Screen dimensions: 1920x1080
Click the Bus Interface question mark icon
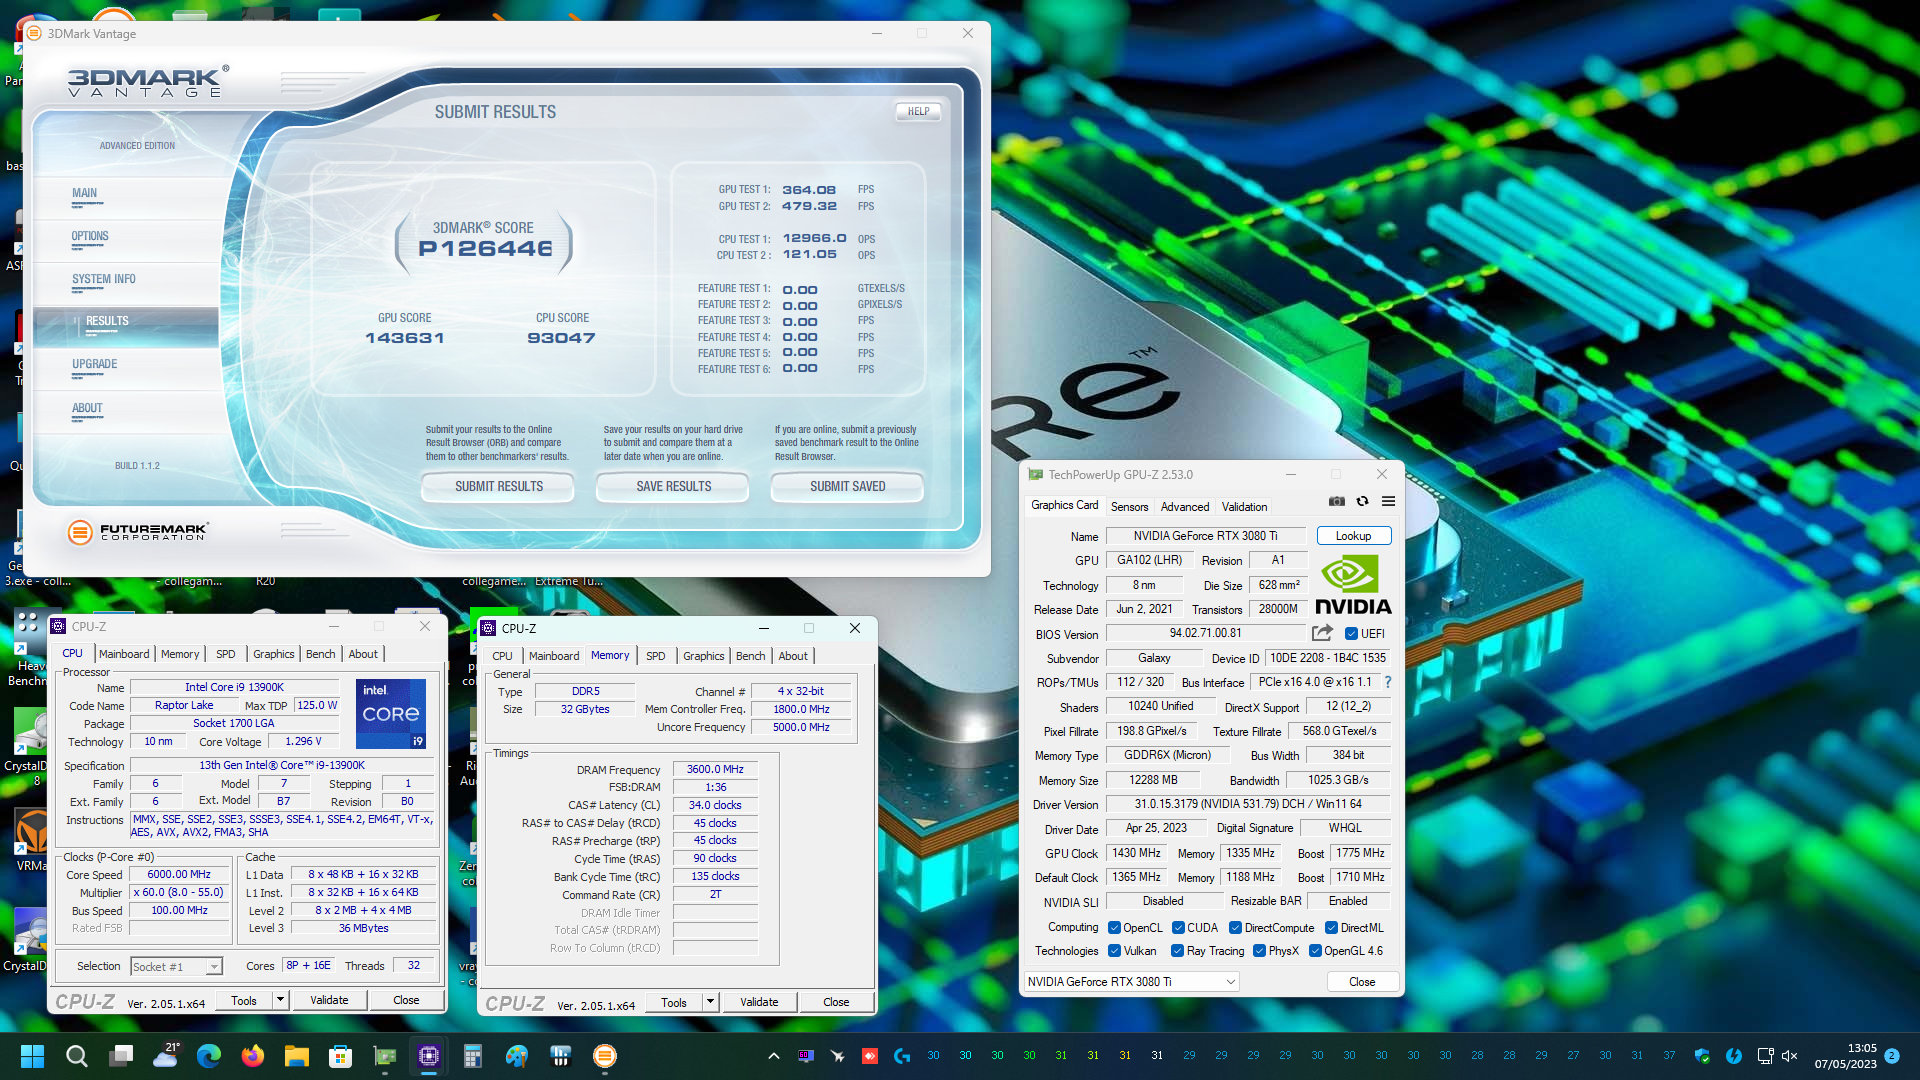[1387, 682]
